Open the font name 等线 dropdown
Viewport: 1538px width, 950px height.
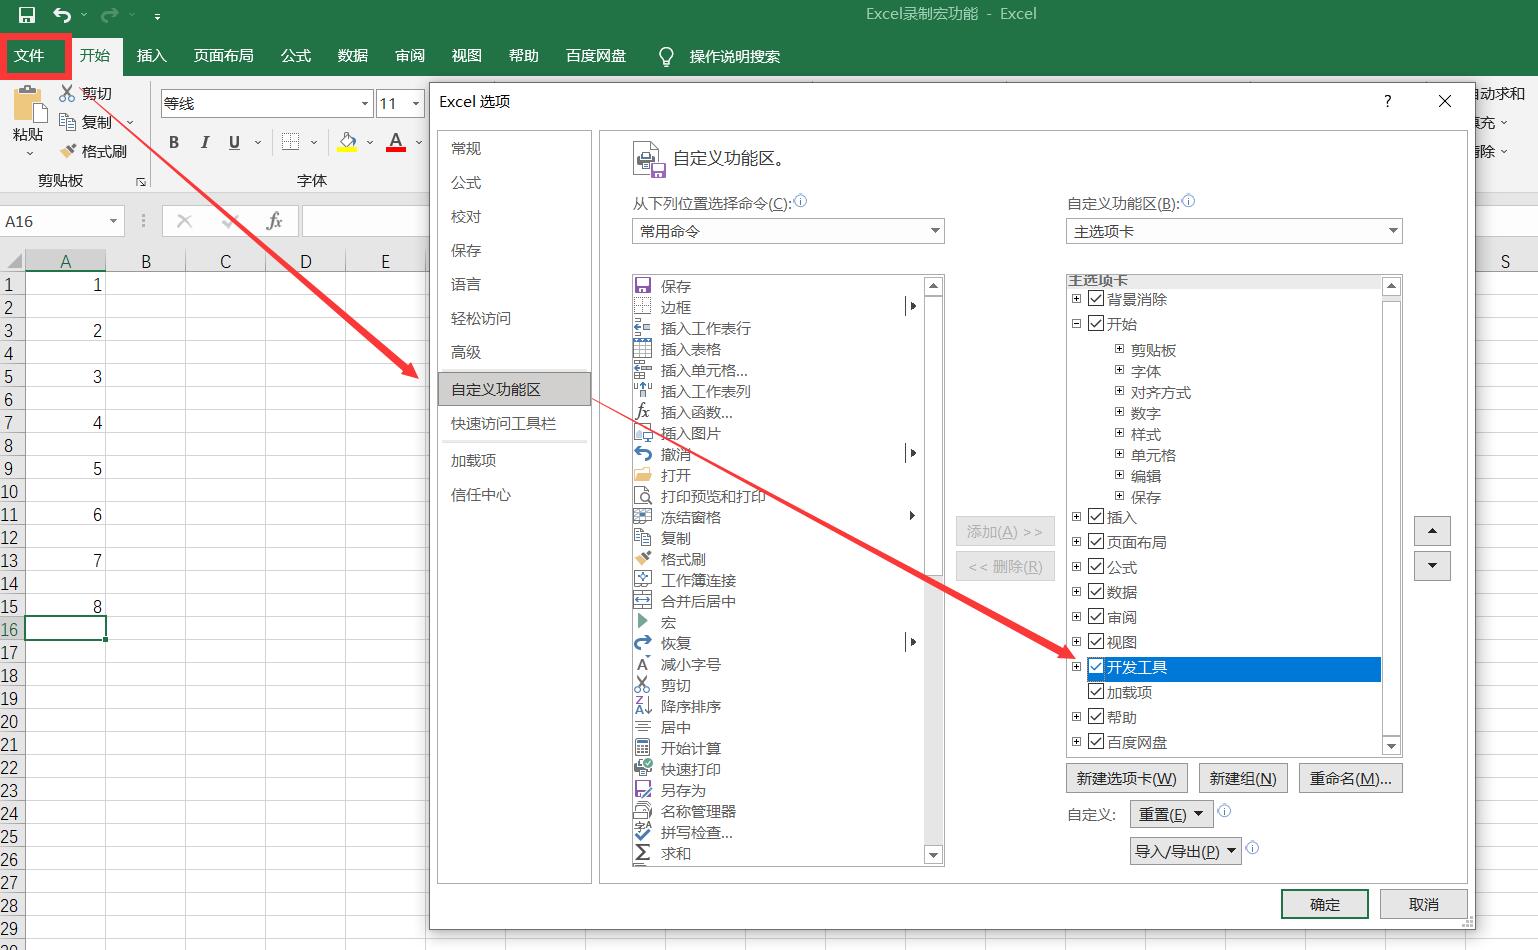(x=364, y=103)
